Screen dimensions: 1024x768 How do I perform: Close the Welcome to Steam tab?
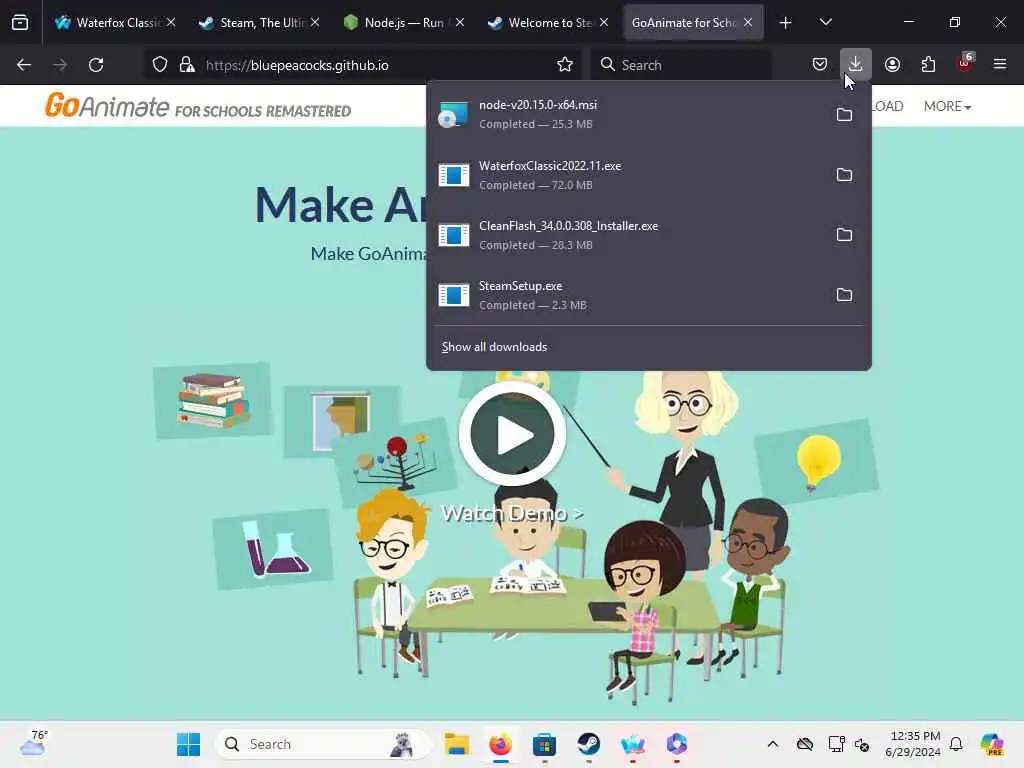(x=604, y=22)
